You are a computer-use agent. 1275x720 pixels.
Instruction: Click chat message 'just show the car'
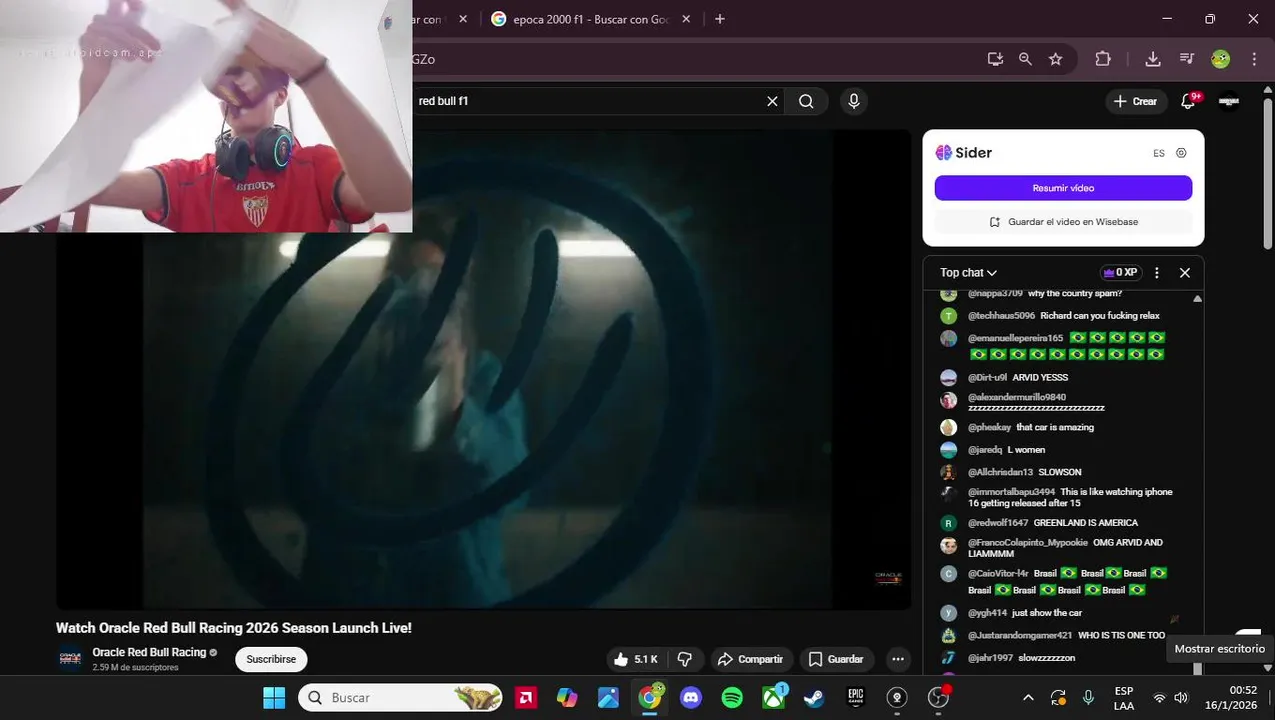coord(1046,613)
